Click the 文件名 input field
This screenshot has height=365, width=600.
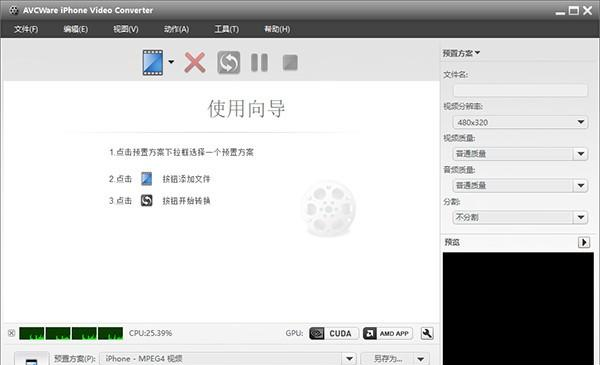pos(520,91)
